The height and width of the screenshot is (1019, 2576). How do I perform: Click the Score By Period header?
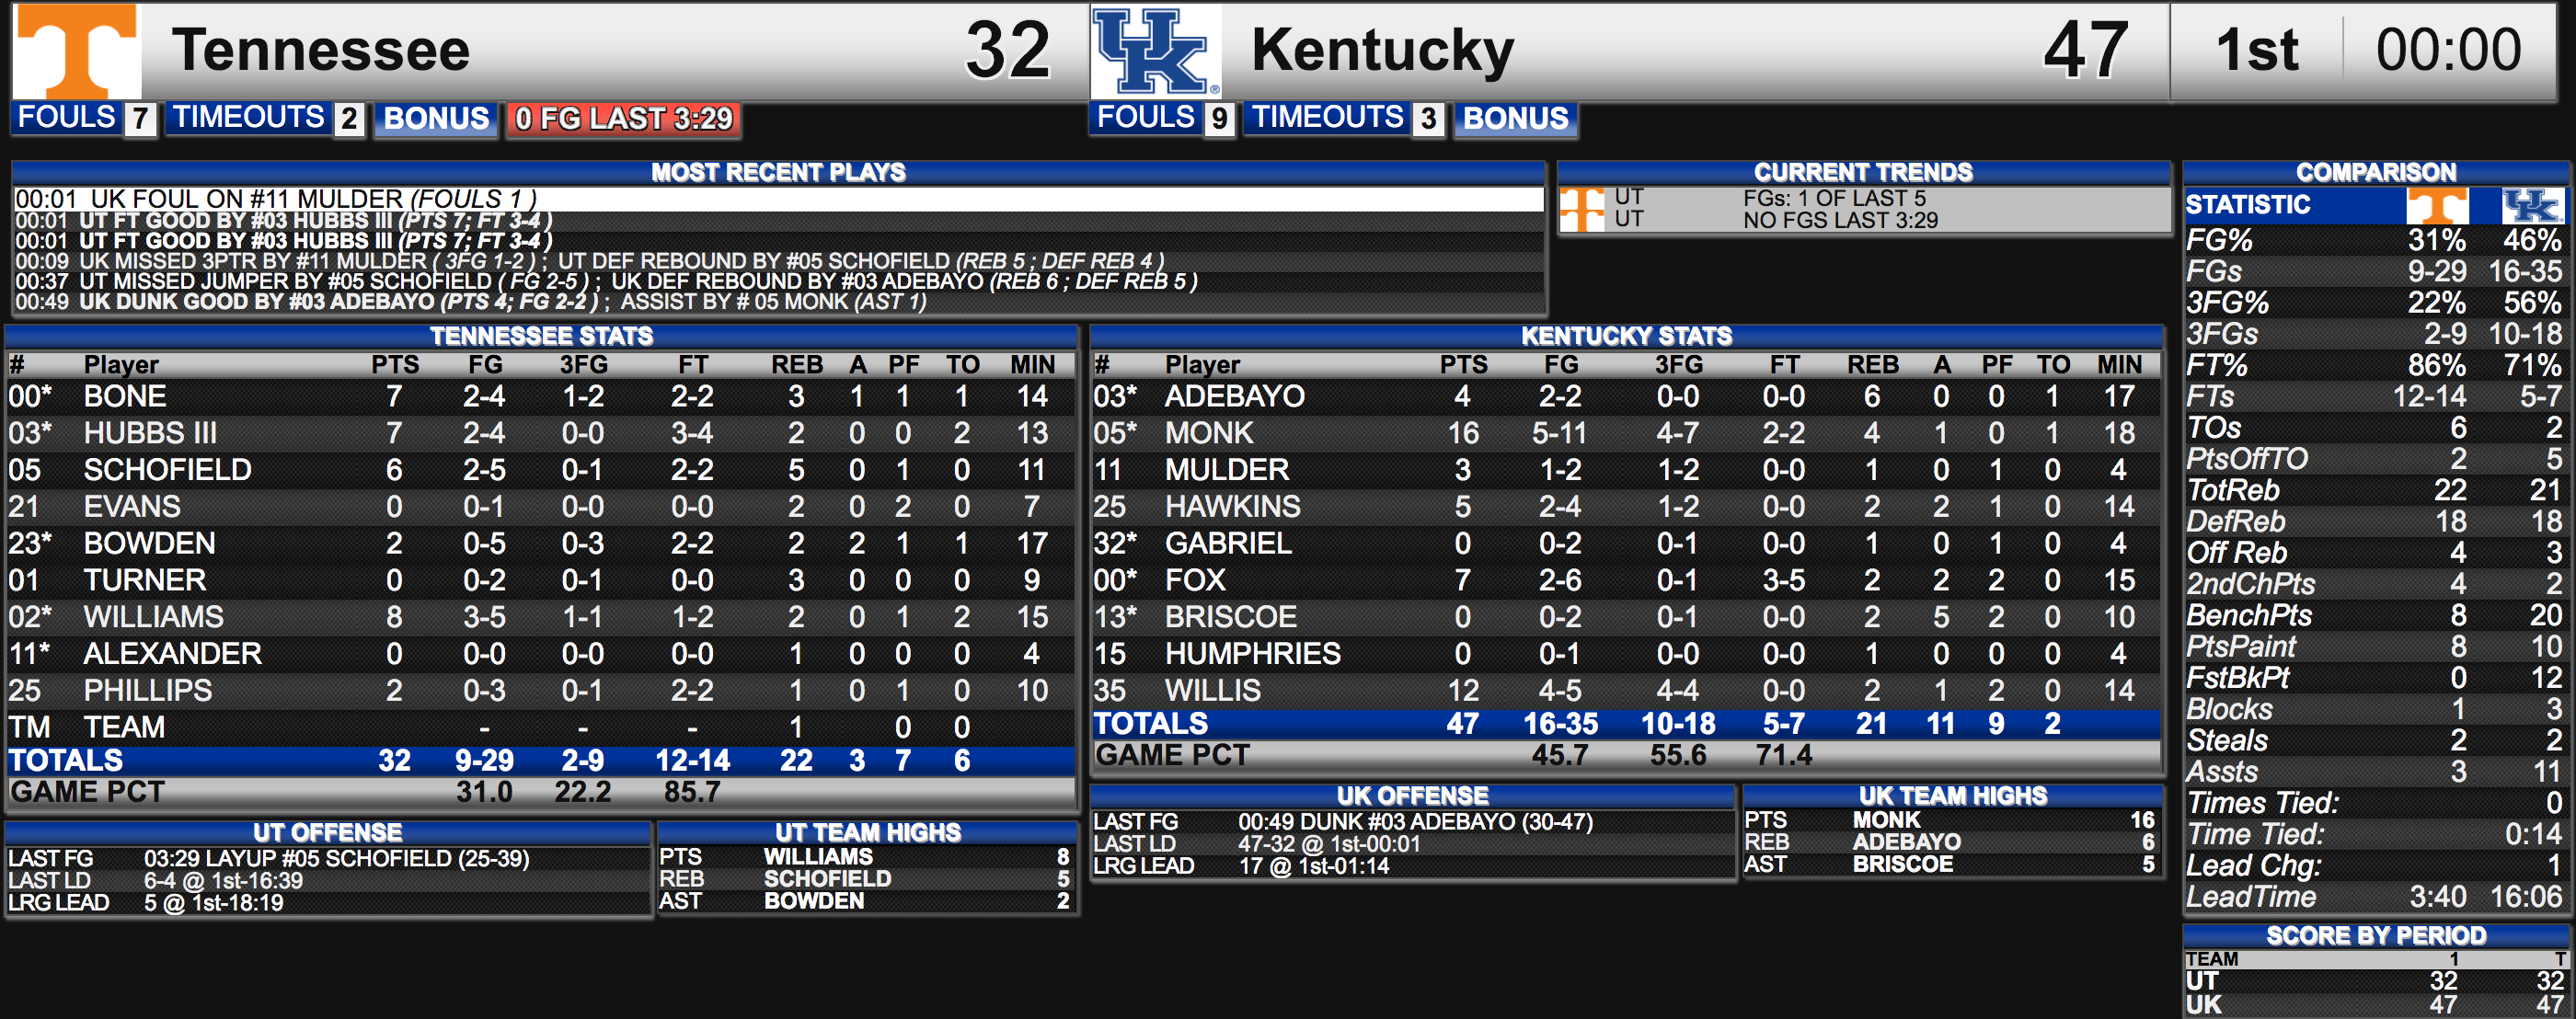point(2375,936)
